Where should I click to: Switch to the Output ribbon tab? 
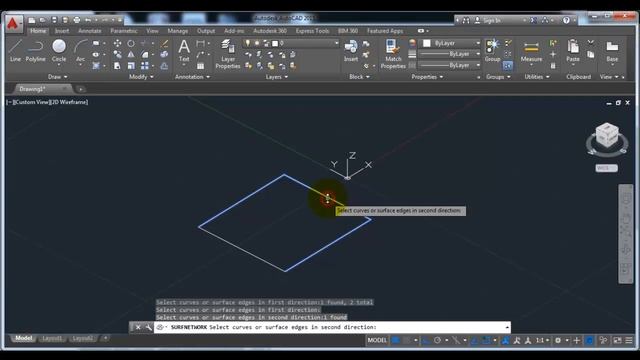(x=206, y=31)
